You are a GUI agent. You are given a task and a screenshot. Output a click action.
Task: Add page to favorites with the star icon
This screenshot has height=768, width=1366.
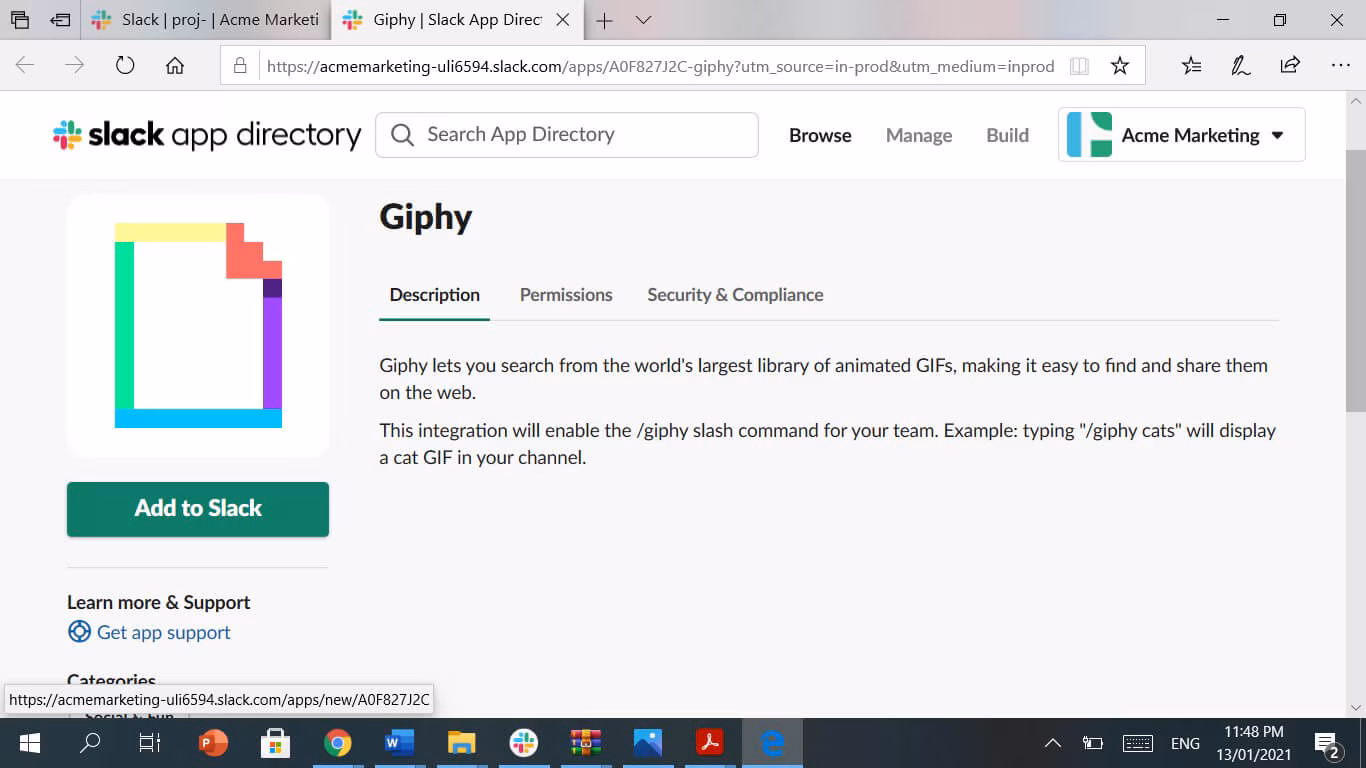(x=1120, y=66)
